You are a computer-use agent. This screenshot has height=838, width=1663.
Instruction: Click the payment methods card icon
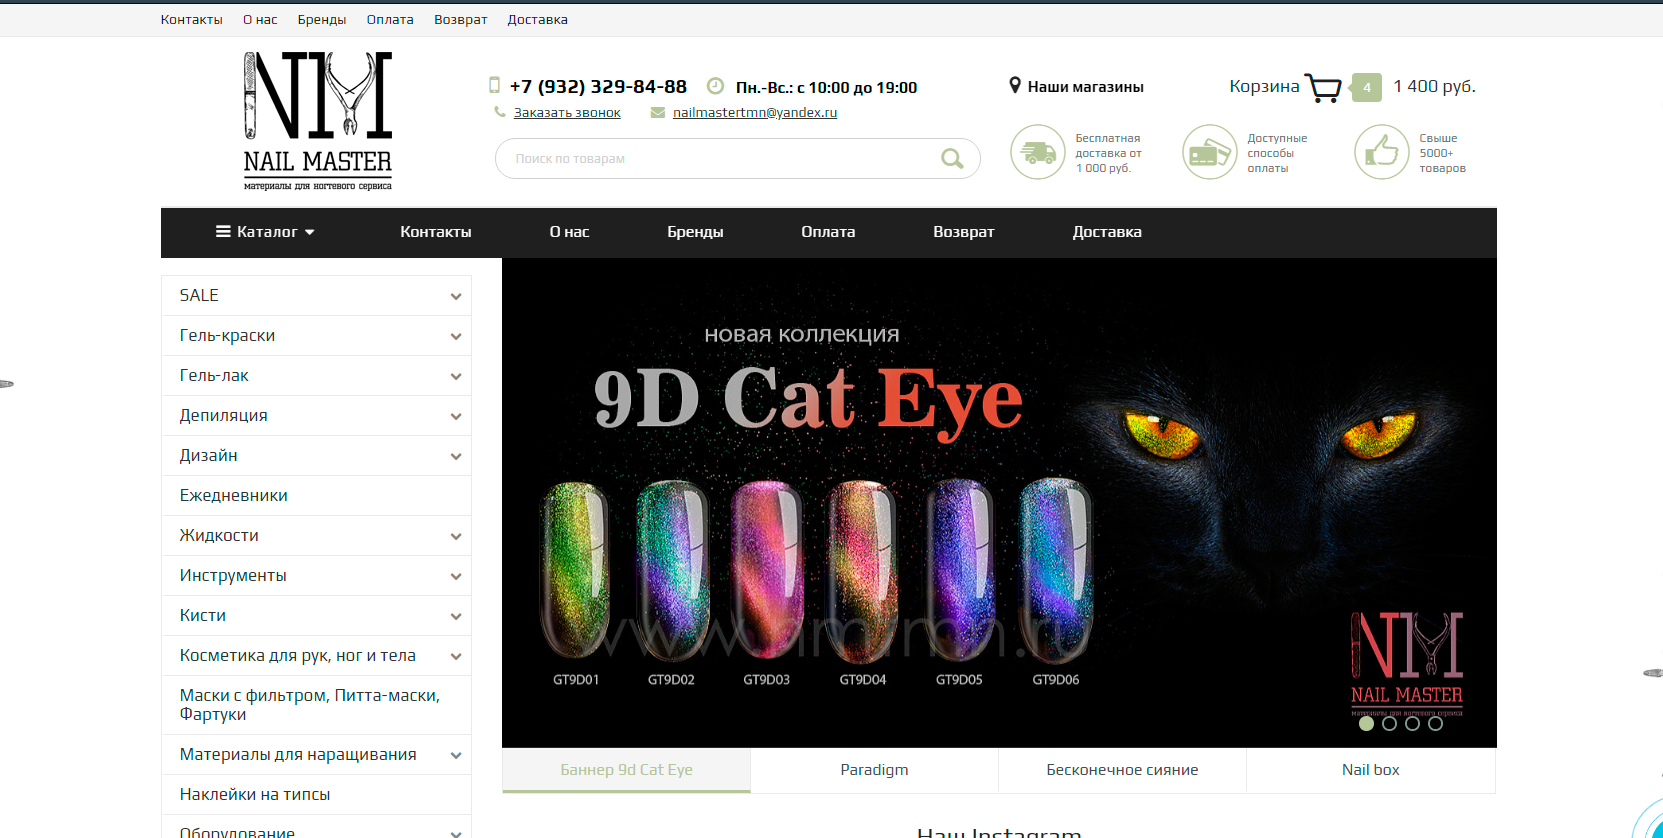coord(1210,152)
